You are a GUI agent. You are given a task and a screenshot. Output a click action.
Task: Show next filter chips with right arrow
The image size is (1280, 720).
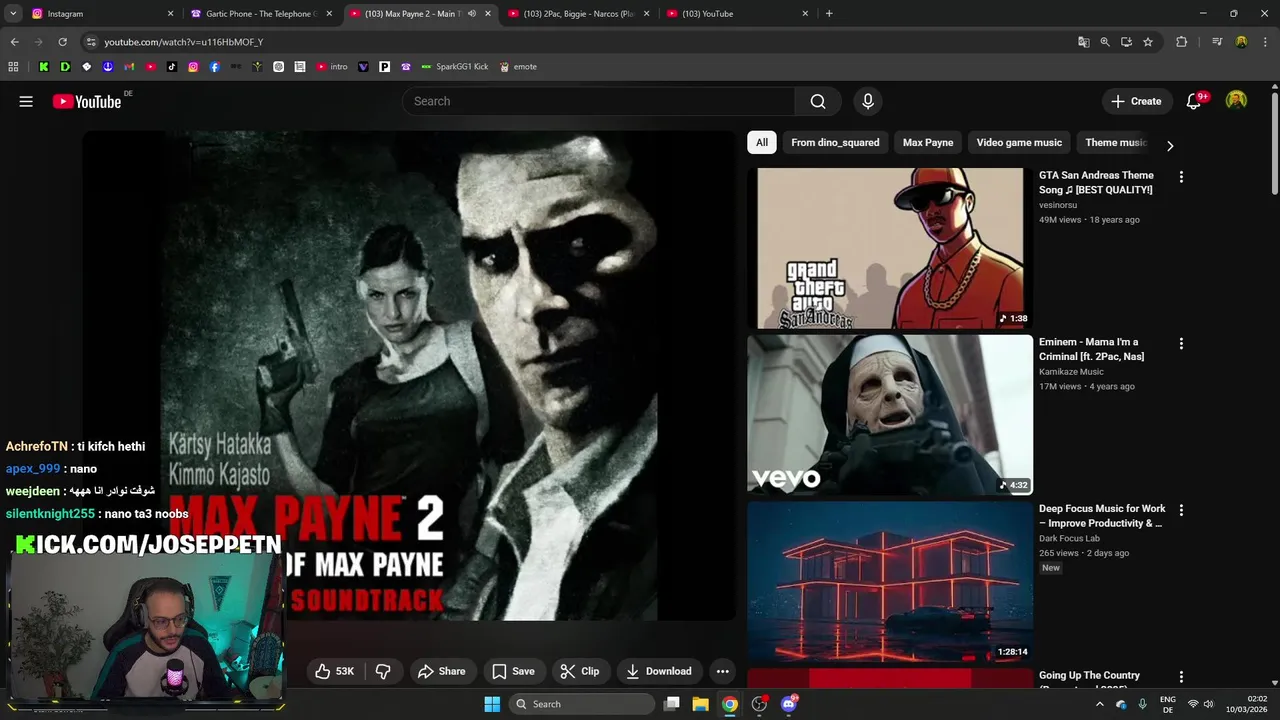coord(1170,146)
